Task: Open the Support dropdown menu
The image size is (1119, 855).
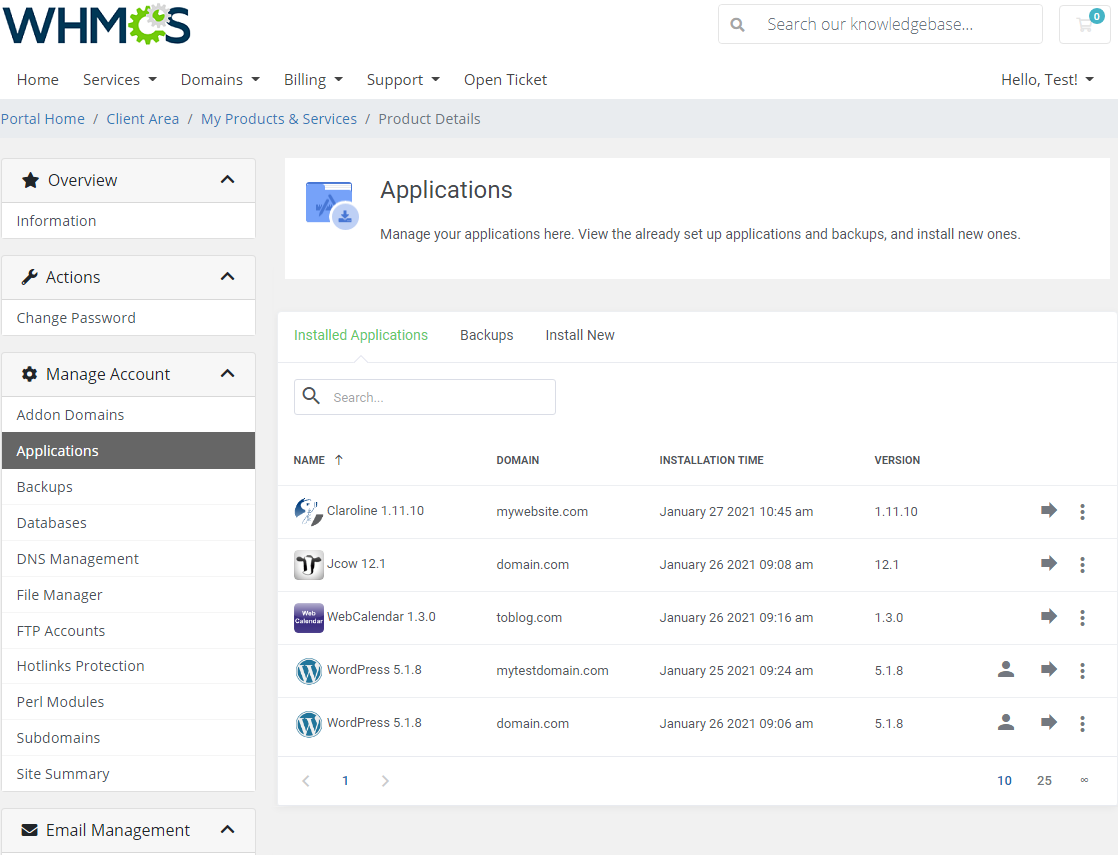Action: pyautogui.click(x=402, y=80)
